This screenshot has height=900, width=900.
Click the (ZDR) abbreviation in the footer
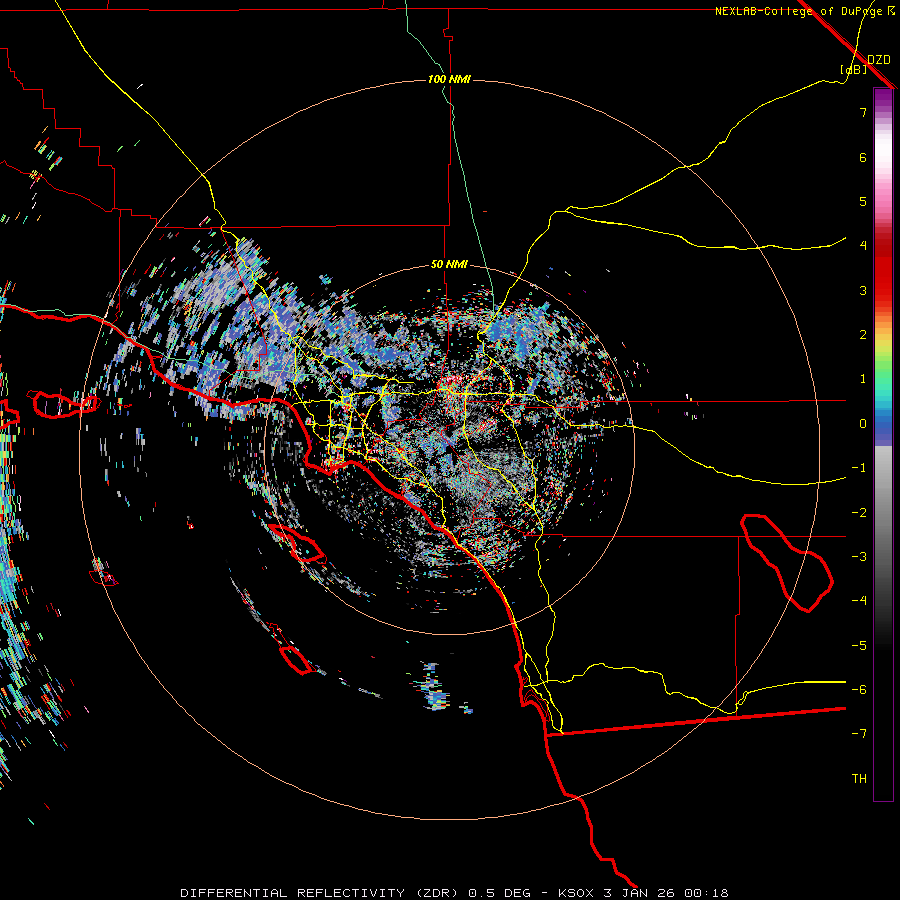[437, 893]
